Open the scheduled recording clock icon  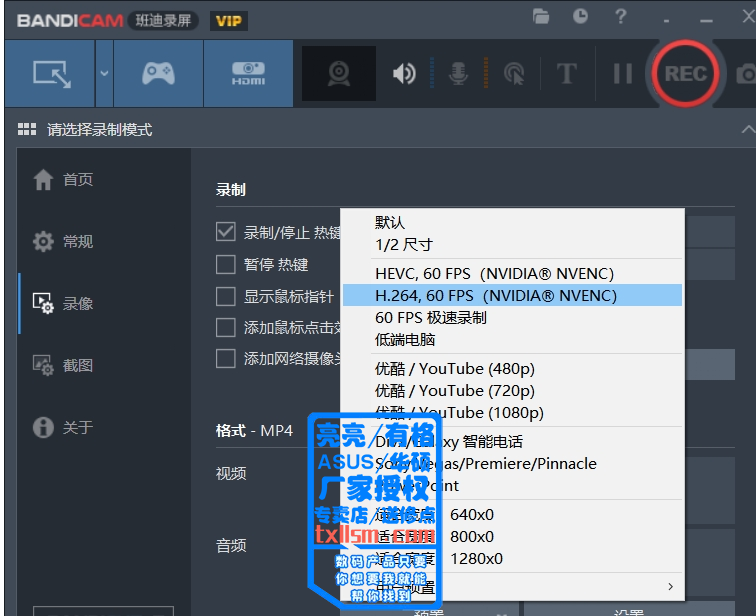[x=580, y=16]
